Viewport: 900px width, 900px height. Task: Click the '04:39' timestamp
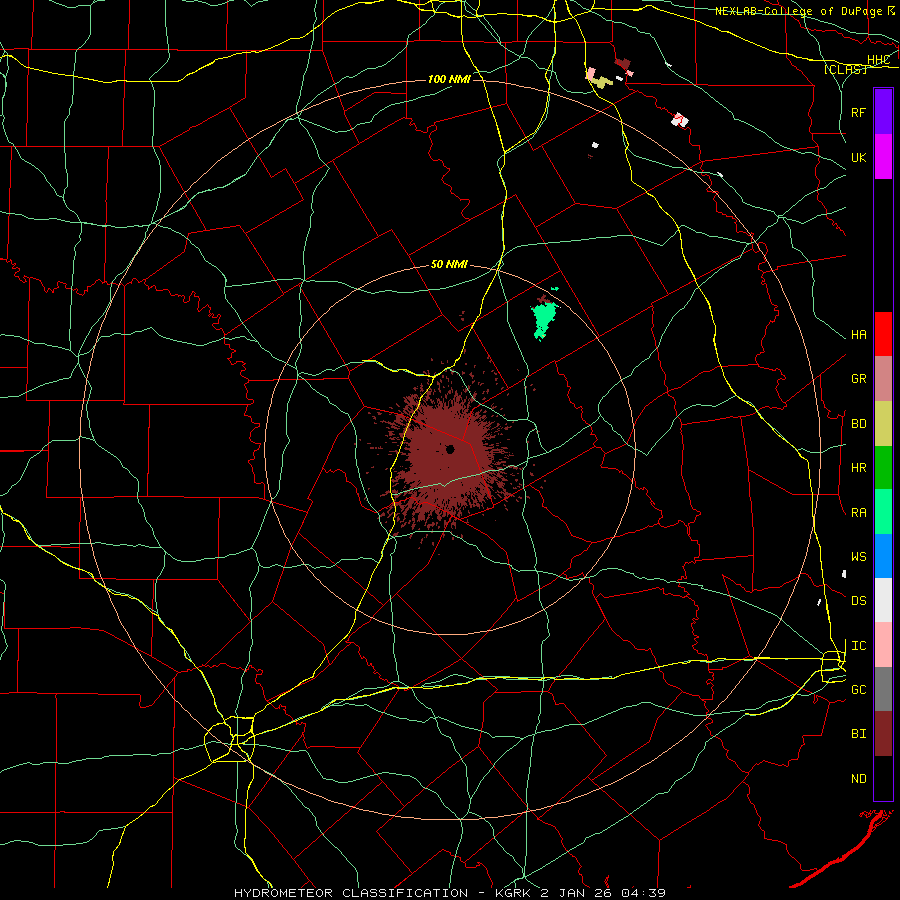click(x=642, y=893)
